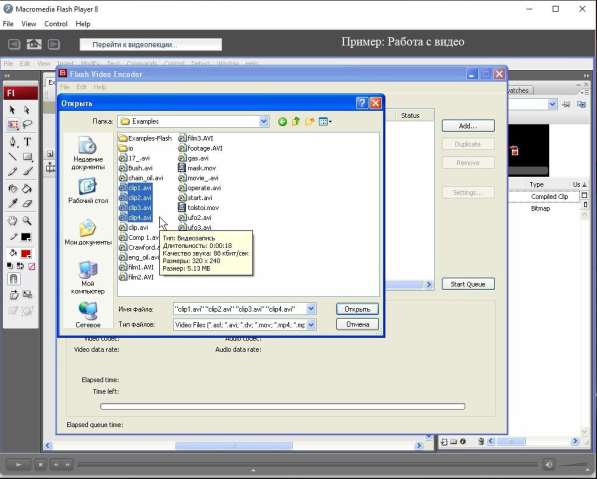Pick the Eraser tool

27,203
